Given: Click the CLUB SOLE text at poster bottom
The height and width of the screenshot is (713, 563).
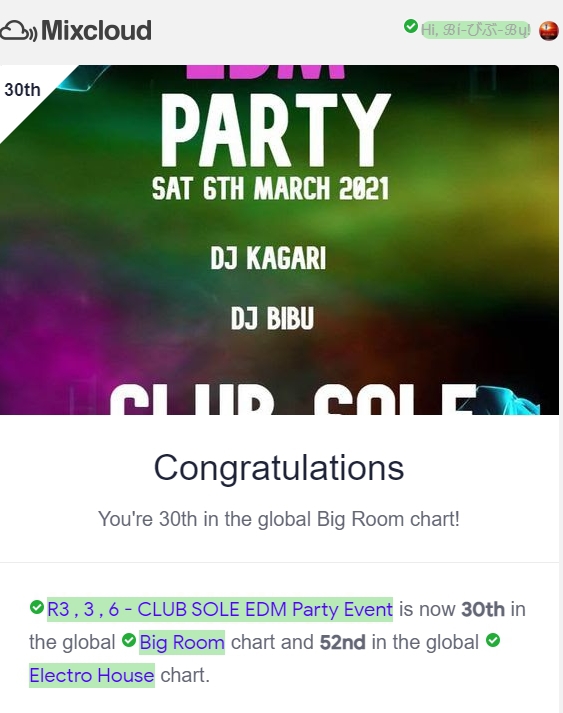Looking at the screenshot, I should coord(292,400).
